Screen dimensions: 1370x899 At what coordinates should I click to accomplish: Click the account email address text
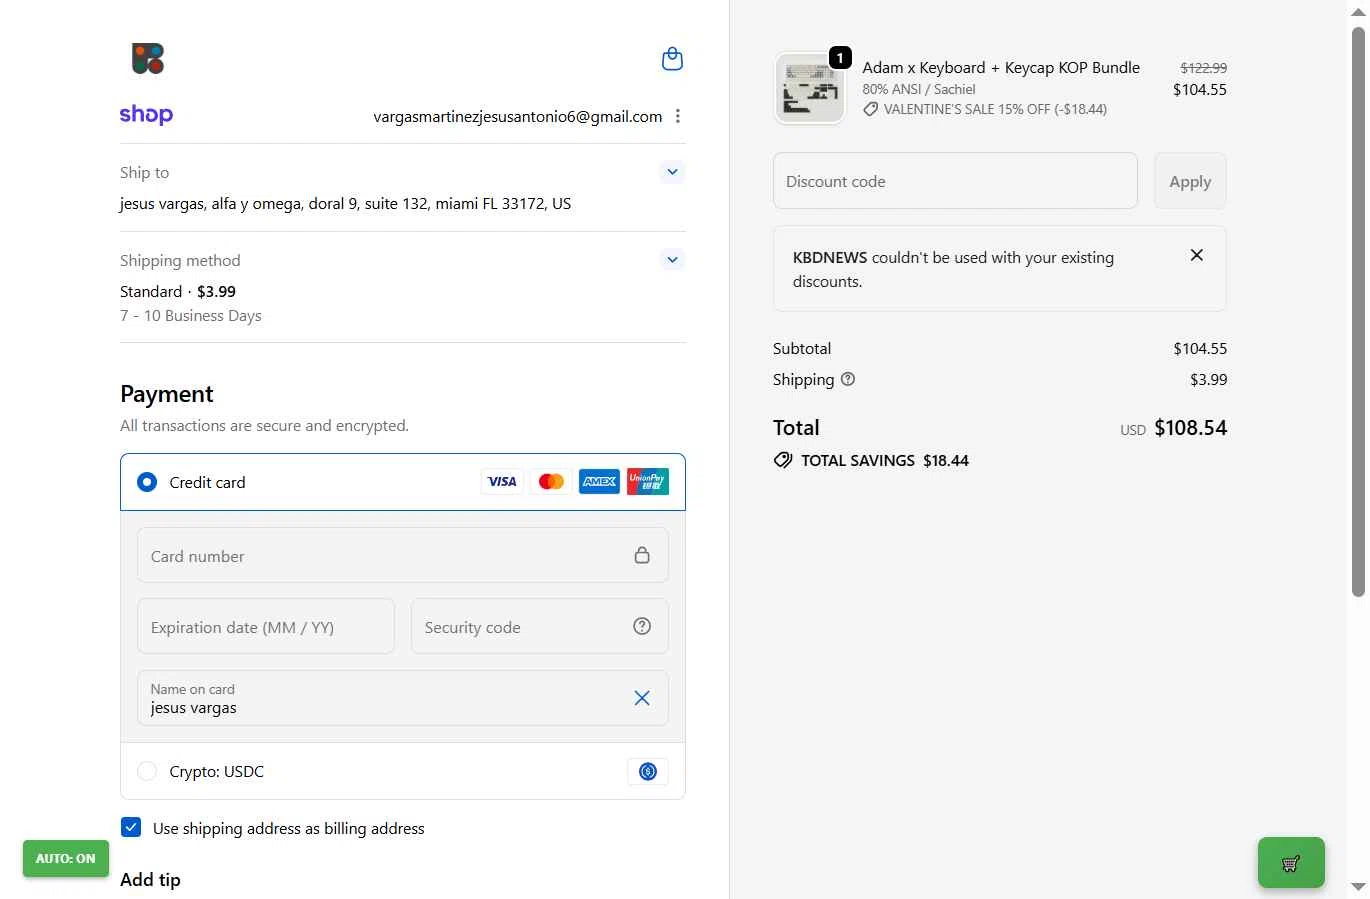pos(518,116)
